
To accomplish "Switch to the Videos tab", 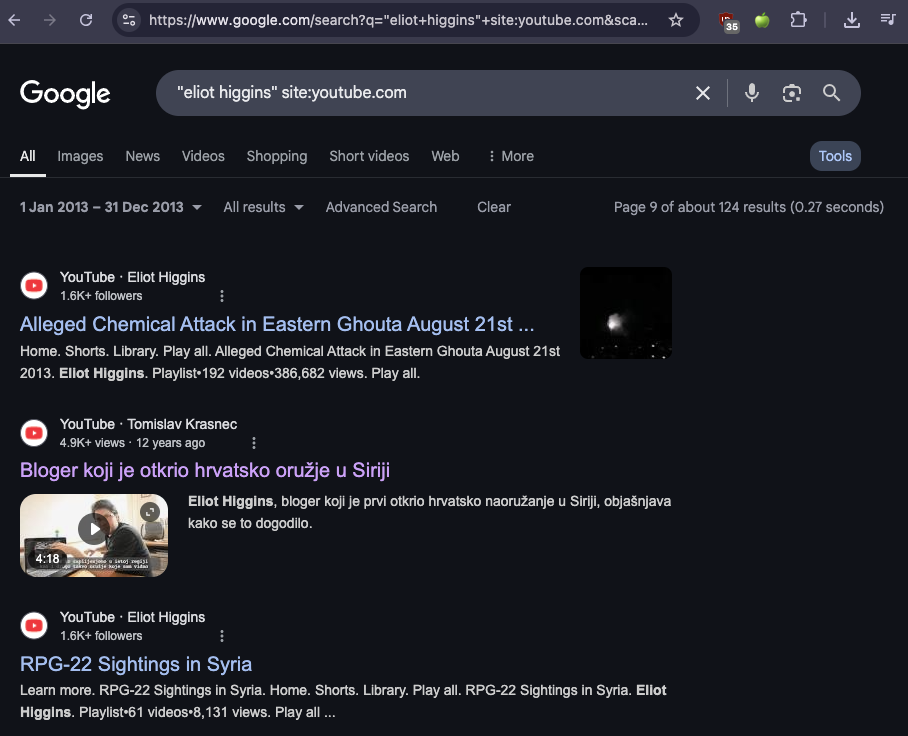I will pos(203,156).
